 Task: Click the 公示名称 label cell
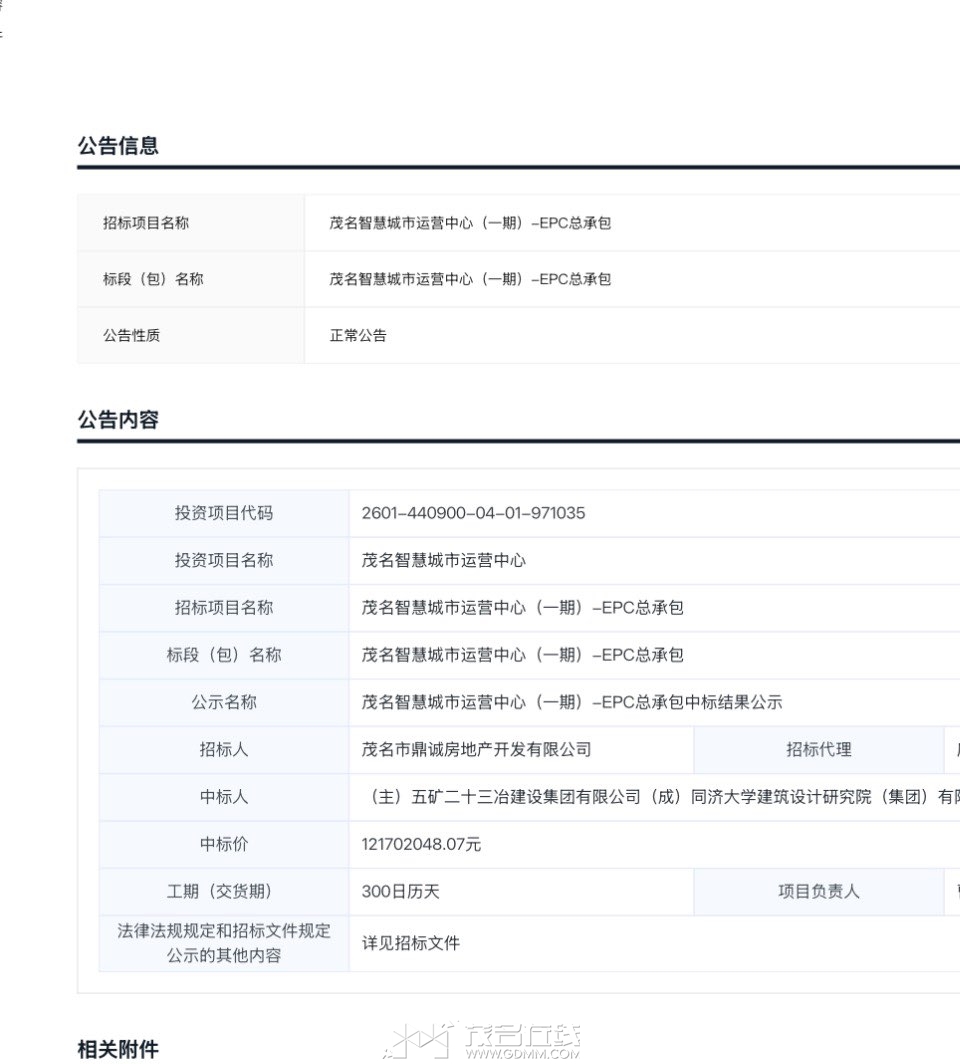coord(223,703)
